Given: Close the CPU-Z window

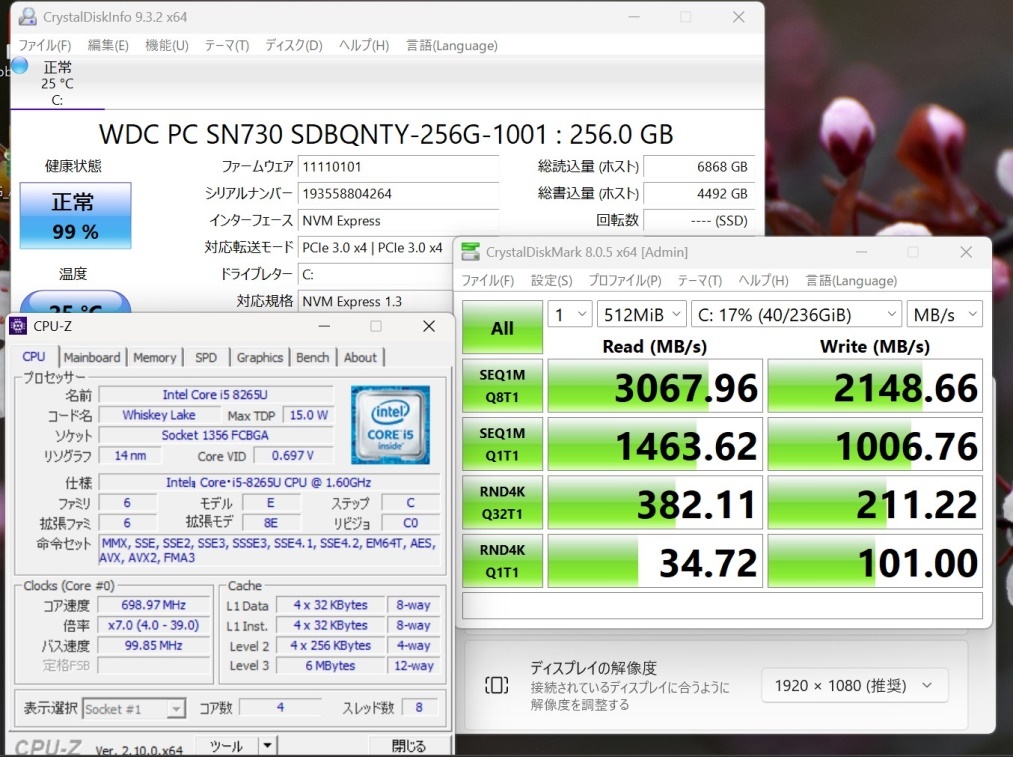Looking at the screenshot, I should (429, 326).
